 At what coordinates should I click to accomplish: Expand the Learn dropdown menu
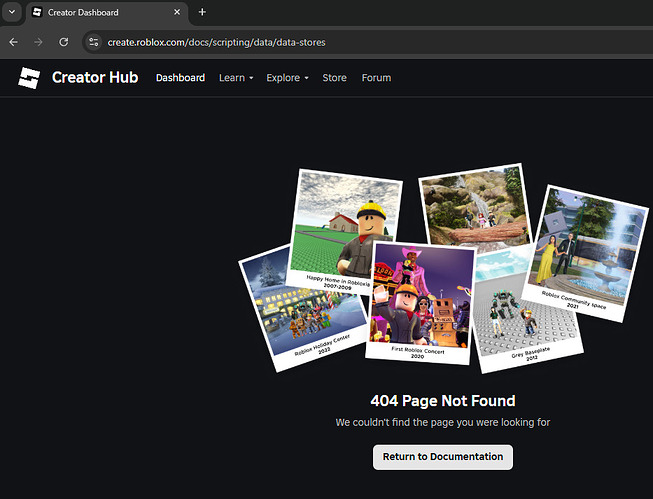point(236,78)
